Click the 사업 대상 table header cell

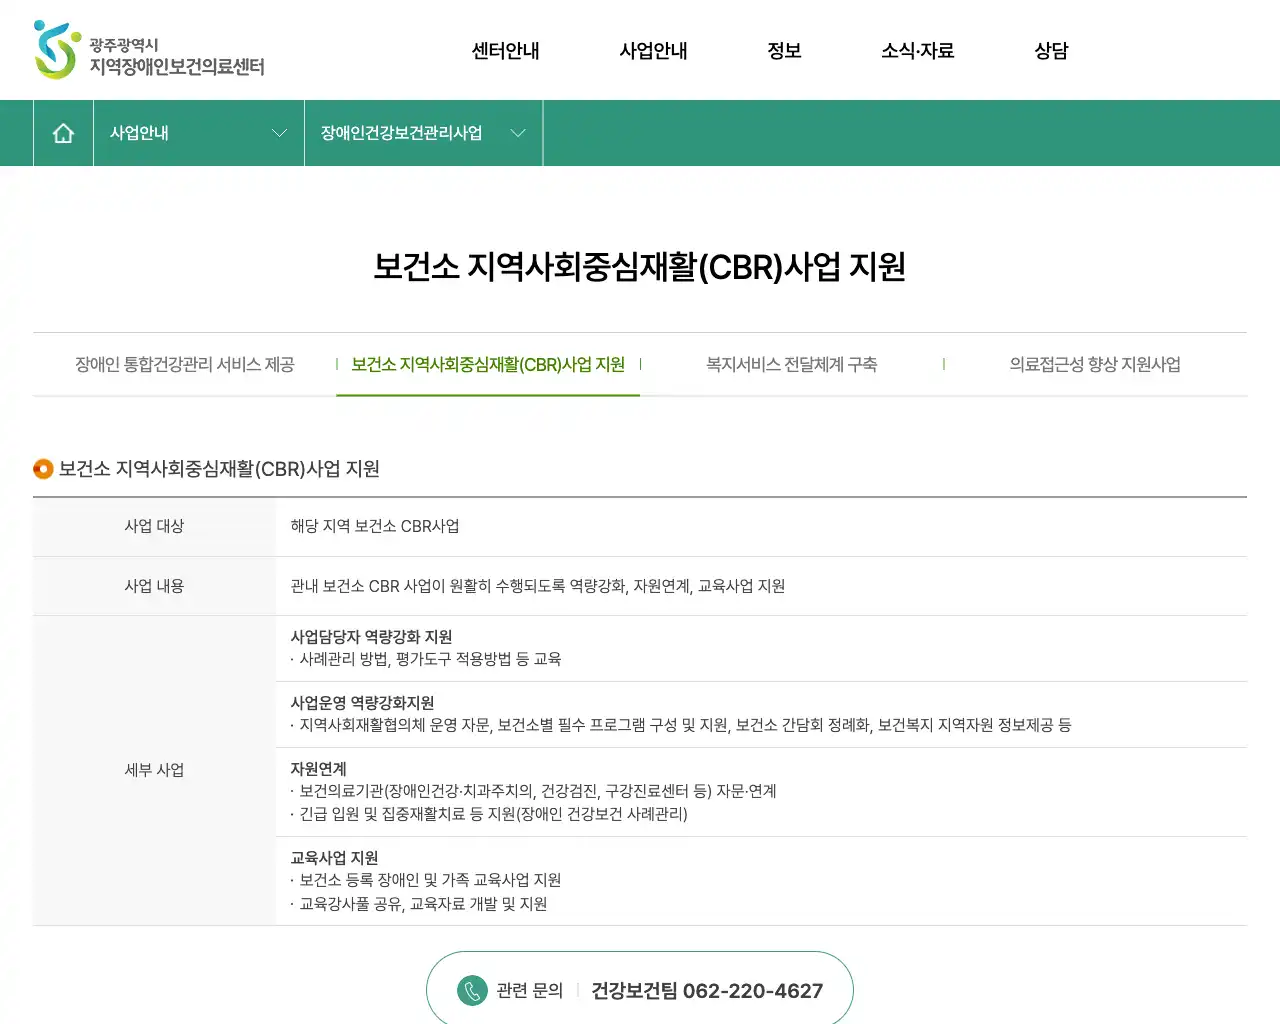click(154, 527)
